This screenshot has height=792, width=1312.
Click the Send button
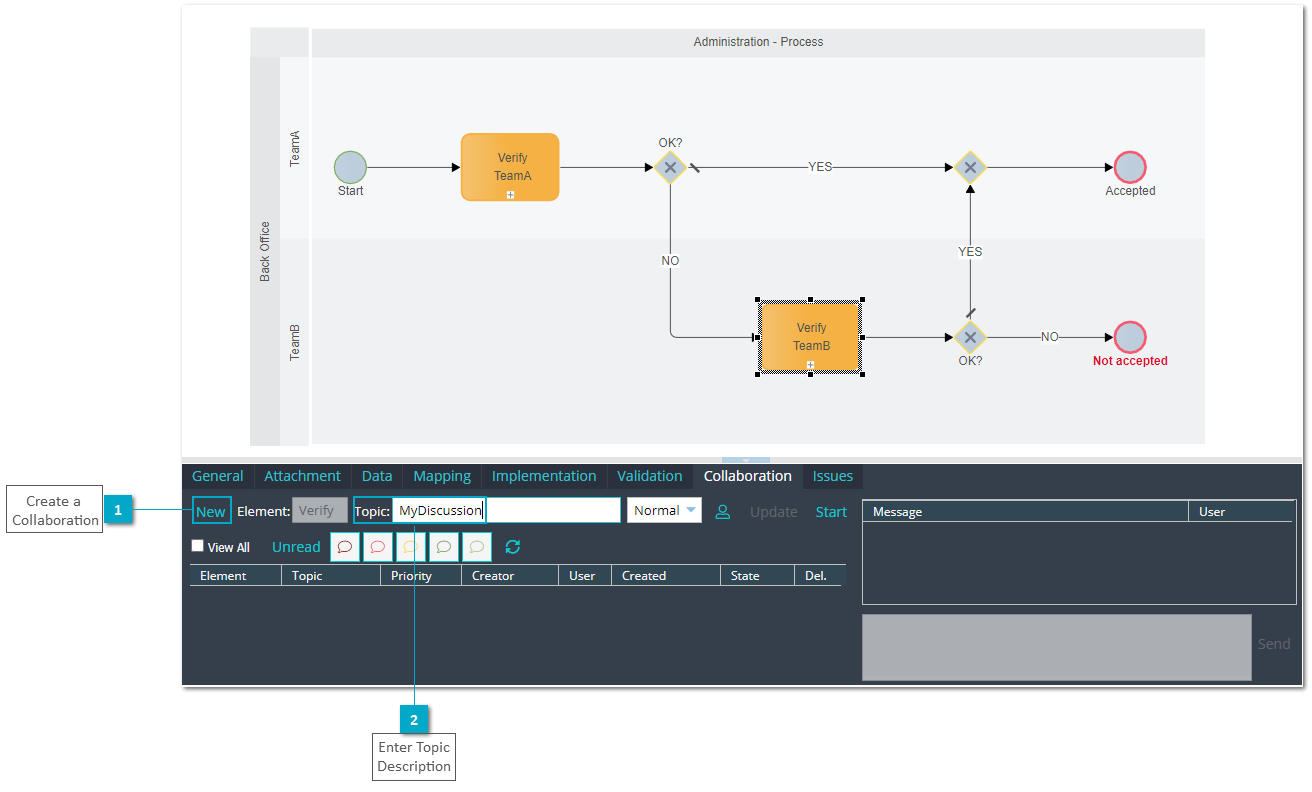1274,644
